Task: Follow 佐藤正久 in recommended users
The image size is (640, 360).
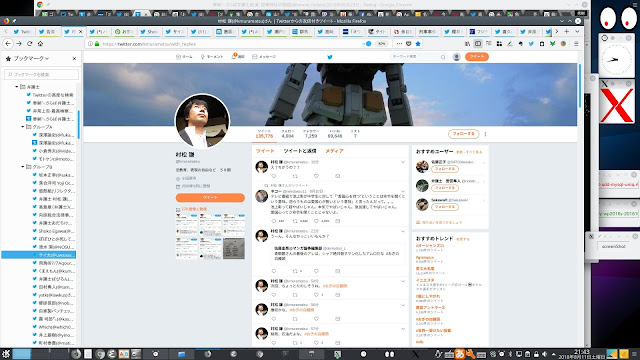Action: [444, 169]
